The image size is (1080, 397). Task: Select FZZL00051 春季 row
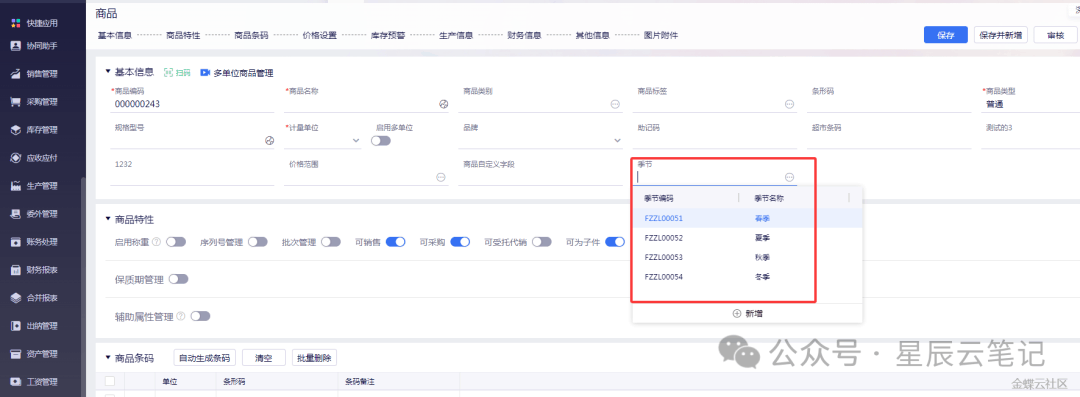(747, 218)
